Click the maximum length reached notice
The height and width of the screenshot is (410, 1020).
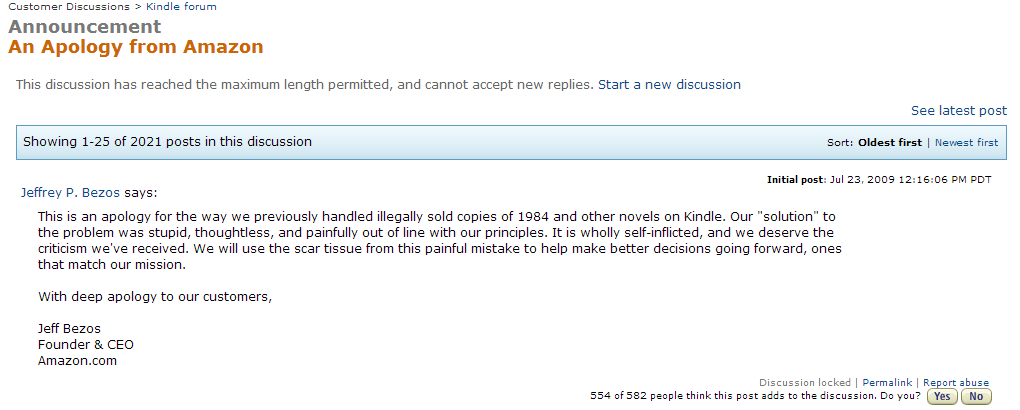304,85
